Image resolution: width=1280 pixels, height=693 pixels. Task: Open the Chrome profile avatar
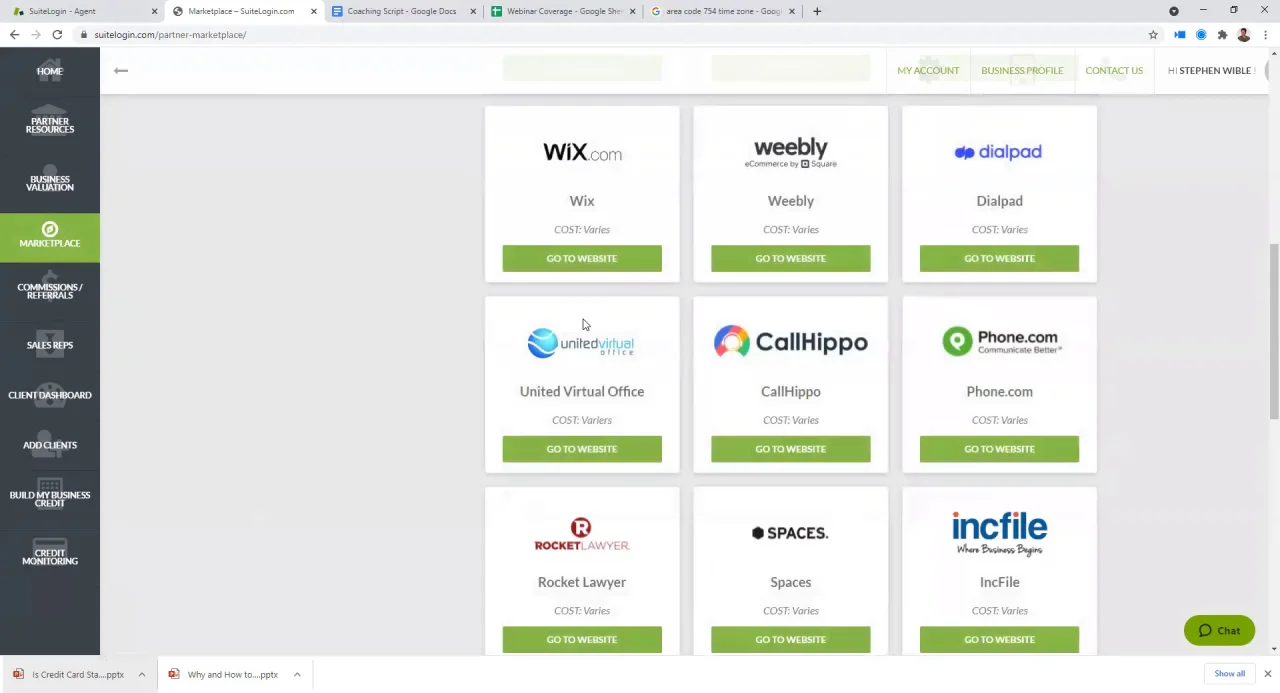pos(1244,35)
